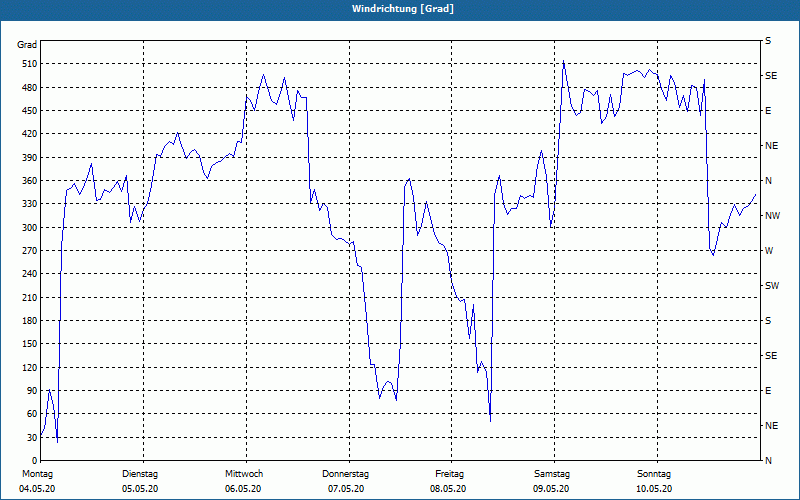Click the 330 y-axis value
The height and width of the screenshot is (500, 800).
point(30,204)
